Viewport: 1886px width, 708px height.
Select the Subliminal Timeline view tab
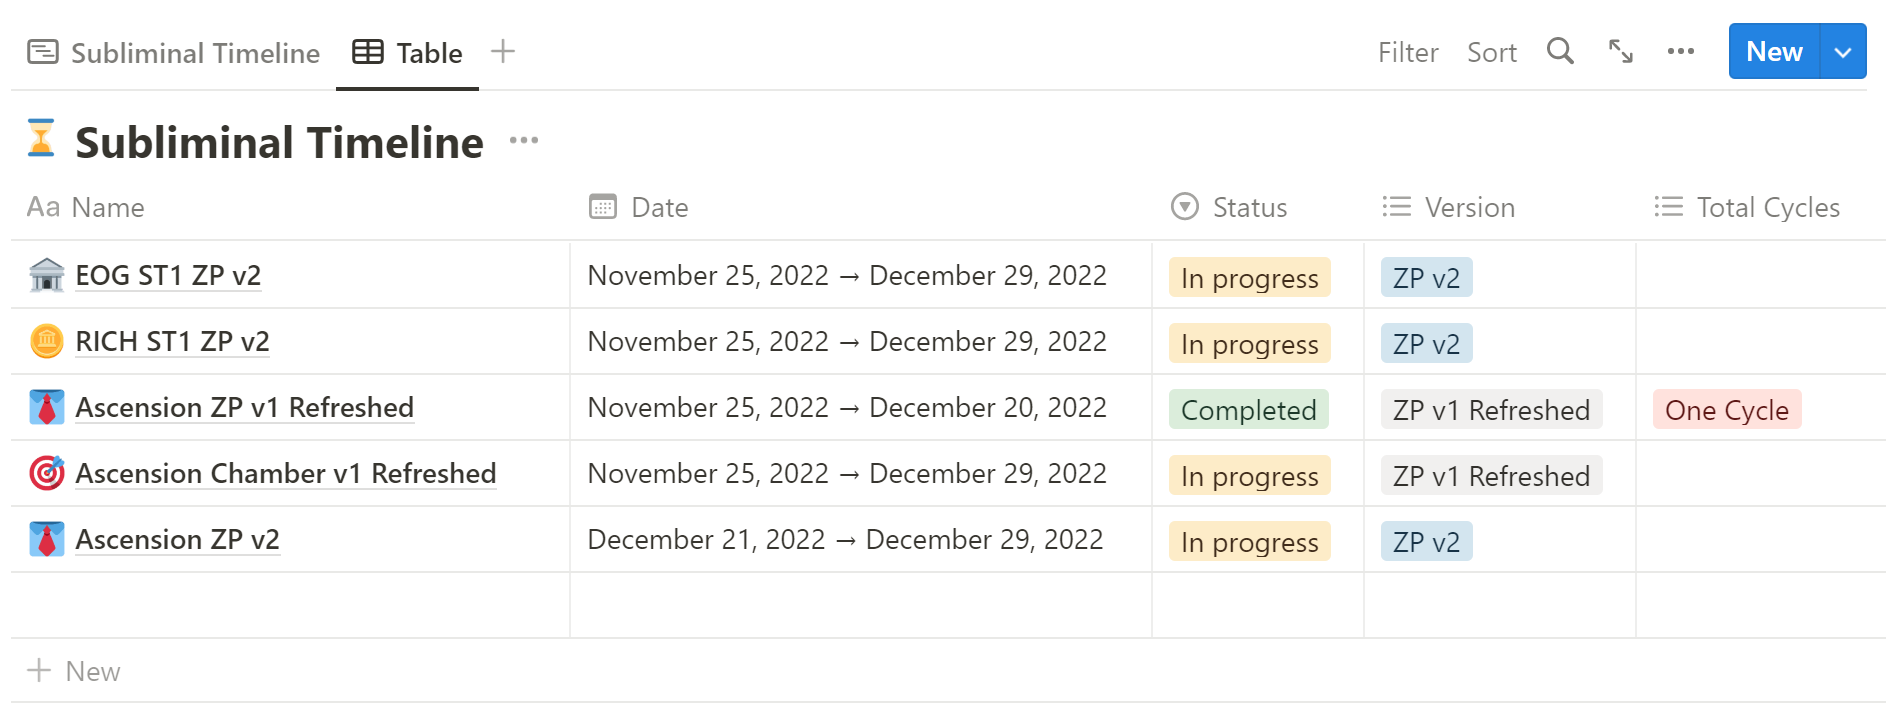tap(174, 53)
